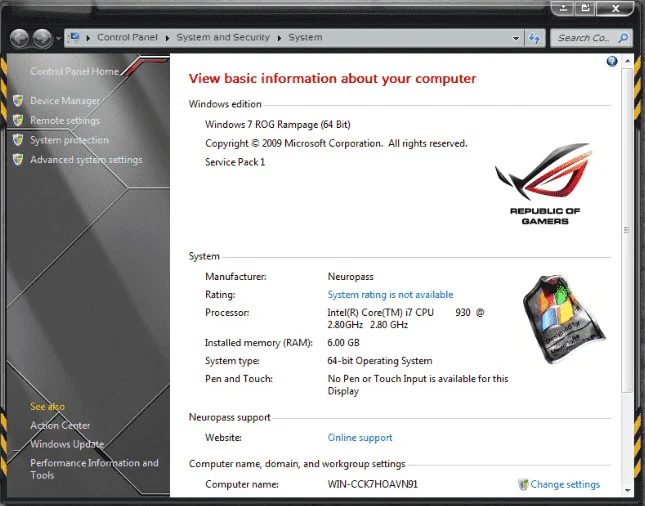Click shield icon beside Advanced system settings
The image size is (645, 506).
coord(18,159)
